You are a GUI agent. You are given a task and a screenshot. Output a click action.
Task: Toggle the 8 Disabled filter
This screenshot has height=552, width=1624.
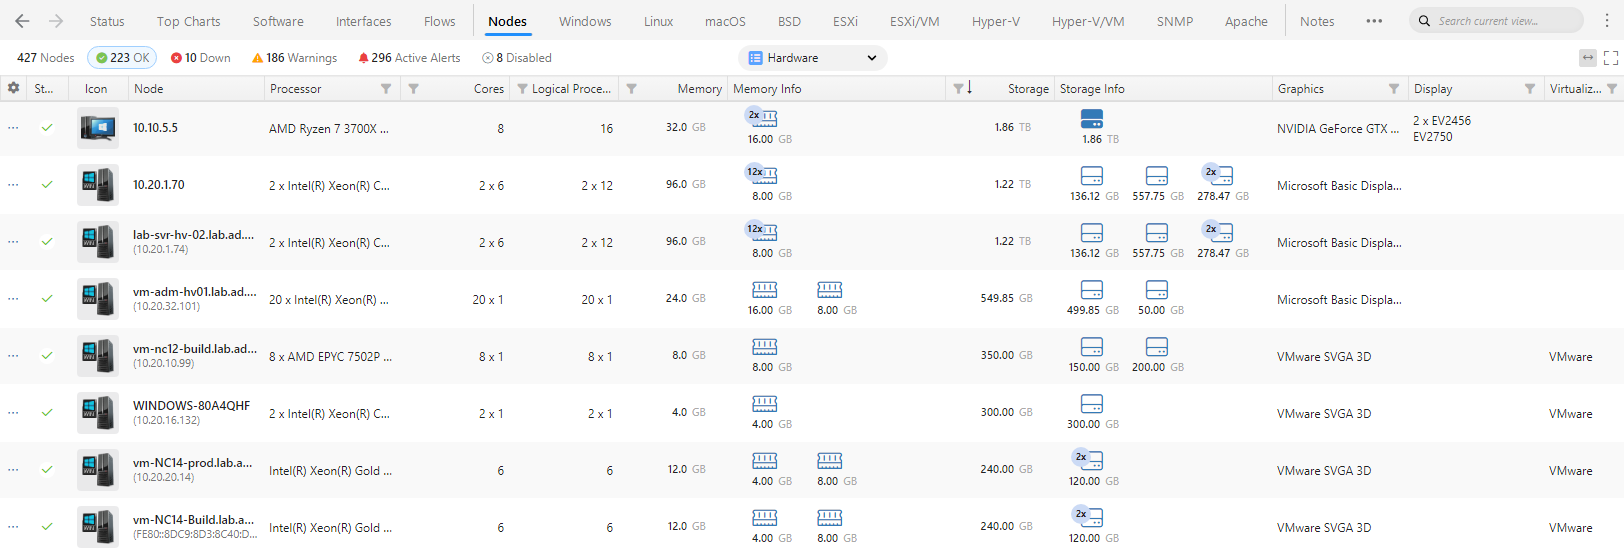(x=516, y=58)
